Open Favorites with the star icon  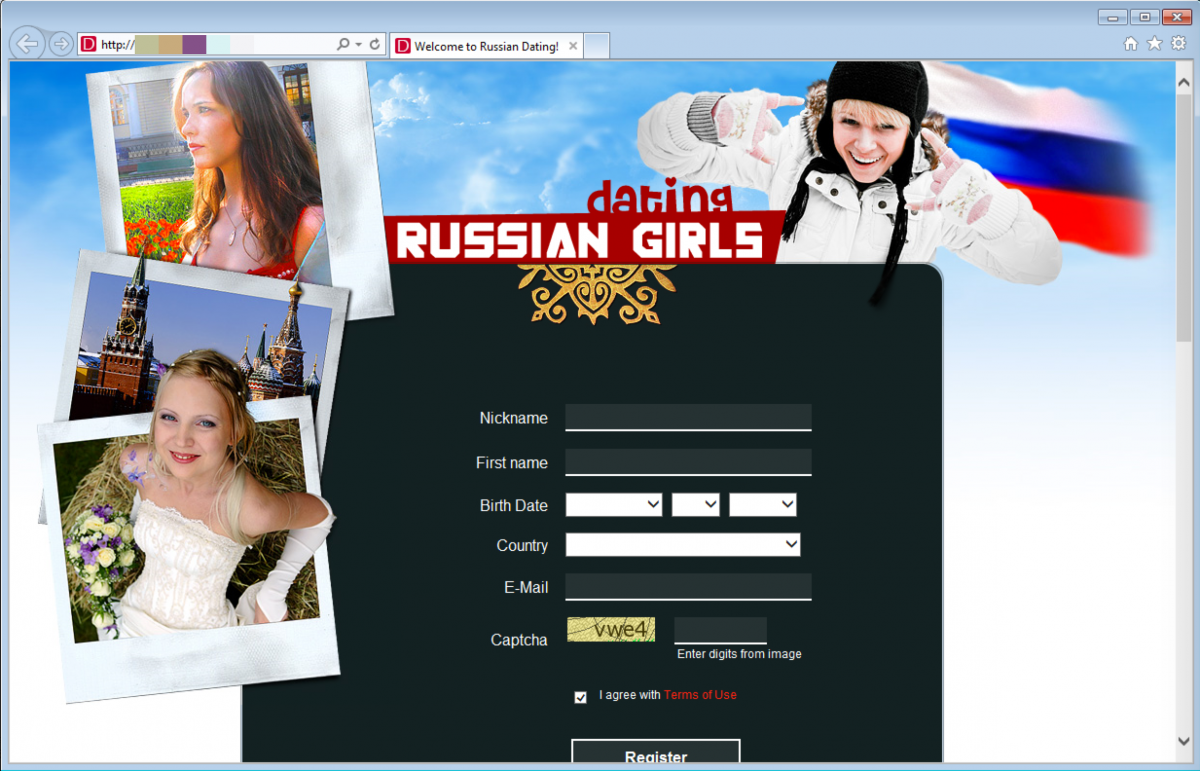click(1154, 44)
